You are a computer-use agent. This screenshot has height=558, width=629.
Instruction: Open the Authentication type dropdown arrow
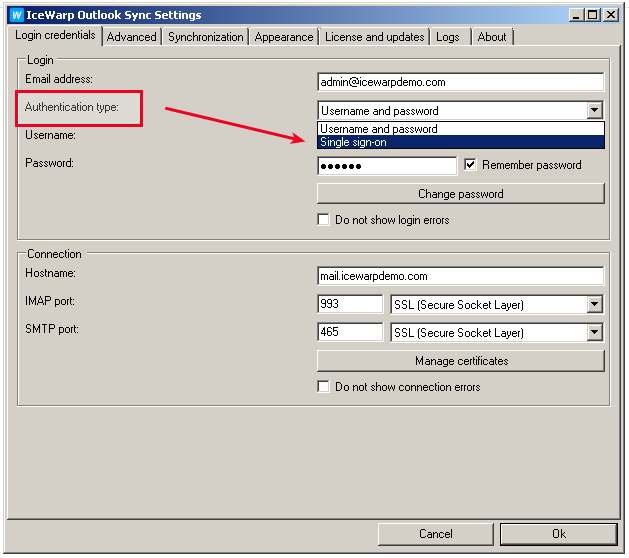coord(595,110)
